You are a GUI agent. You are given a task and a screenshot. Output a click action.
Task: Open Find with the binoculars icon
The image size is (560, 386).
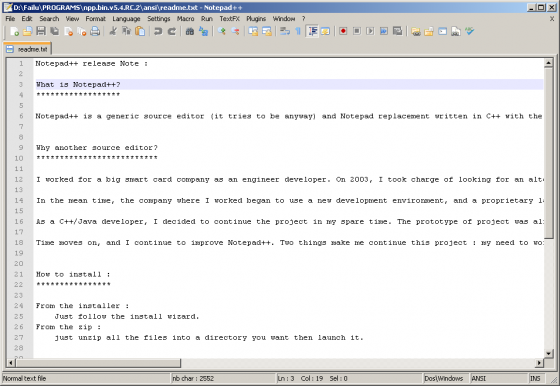click(x=190, y=31)
